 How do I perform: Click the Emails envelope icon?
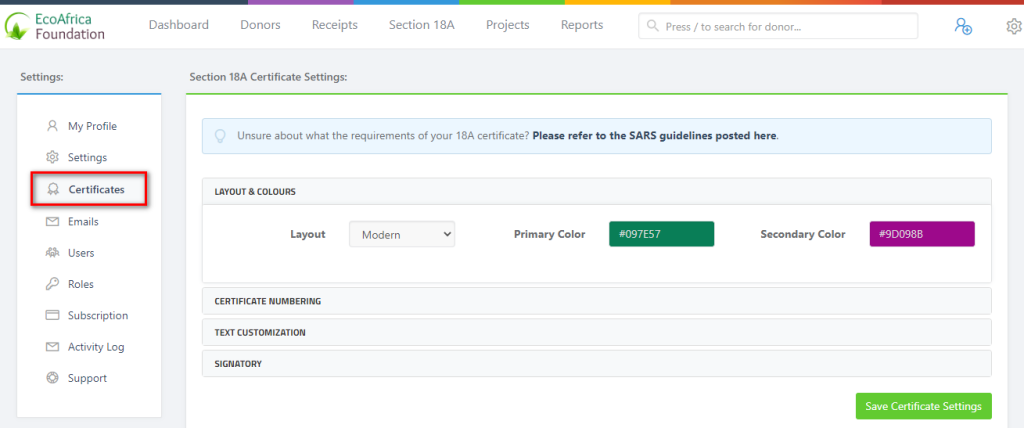(x=52, y=222)
